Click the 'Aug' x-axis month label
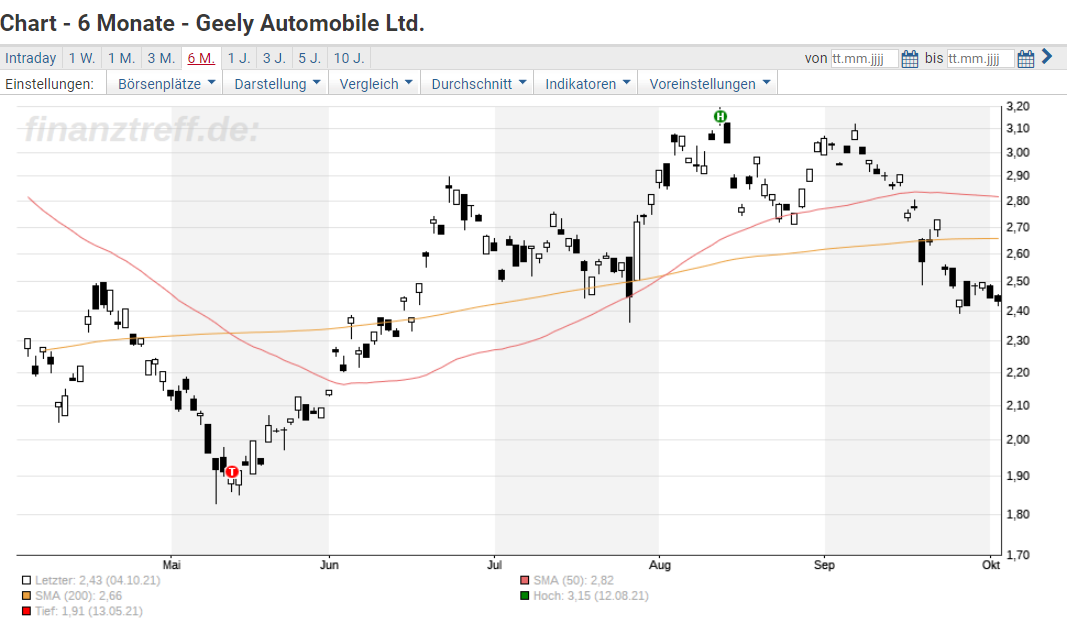1071x636 pixels. [x=660, y=565]
